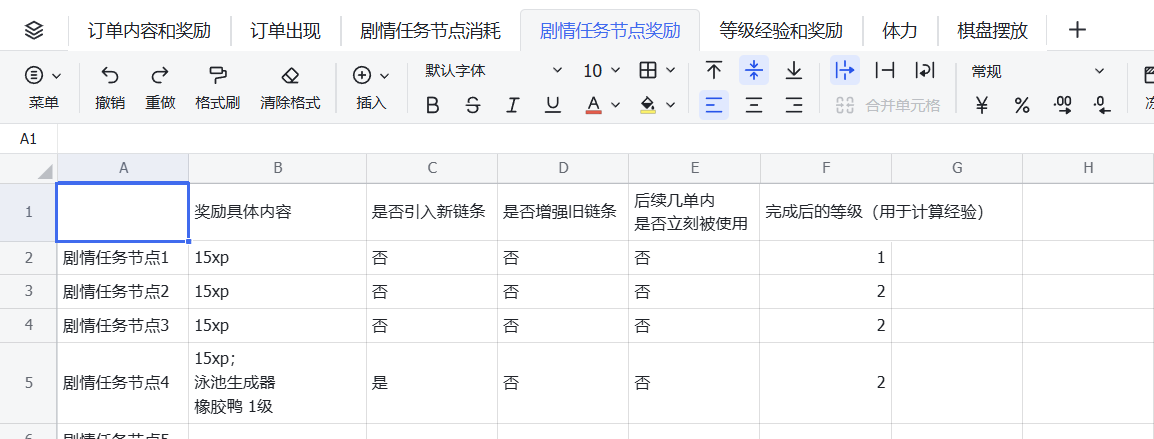
Task: Click cell 奖励具体内容
Action: 277,212
